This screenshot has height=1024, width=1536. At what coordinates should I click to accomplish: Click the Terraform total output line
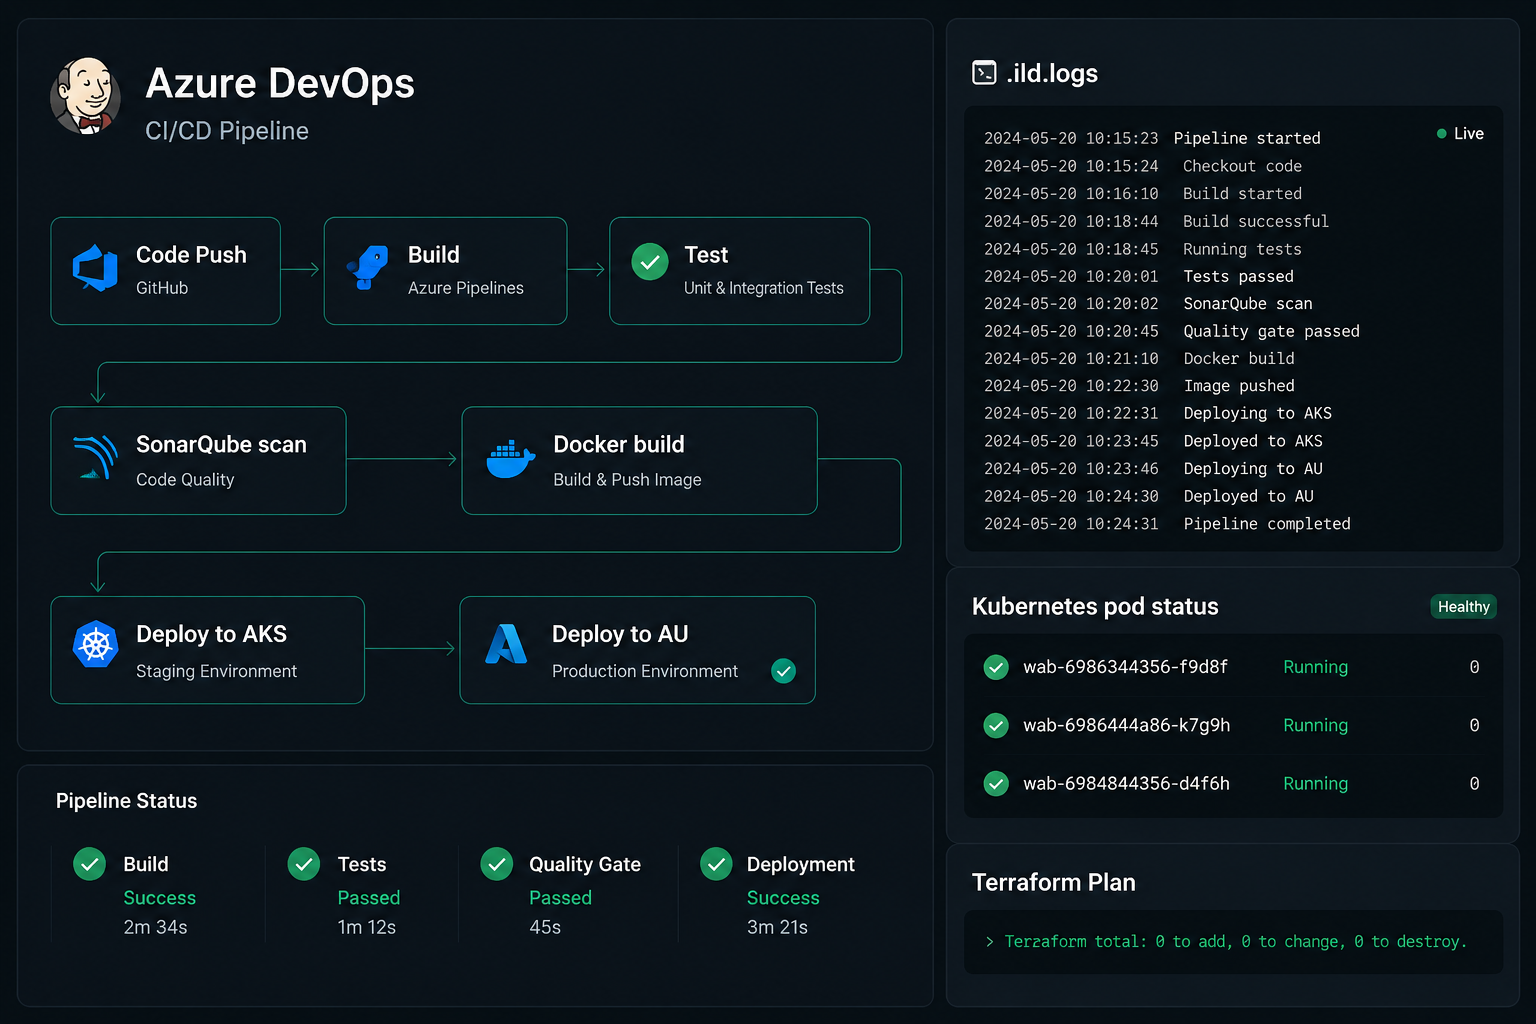(x=1235, y=941)
